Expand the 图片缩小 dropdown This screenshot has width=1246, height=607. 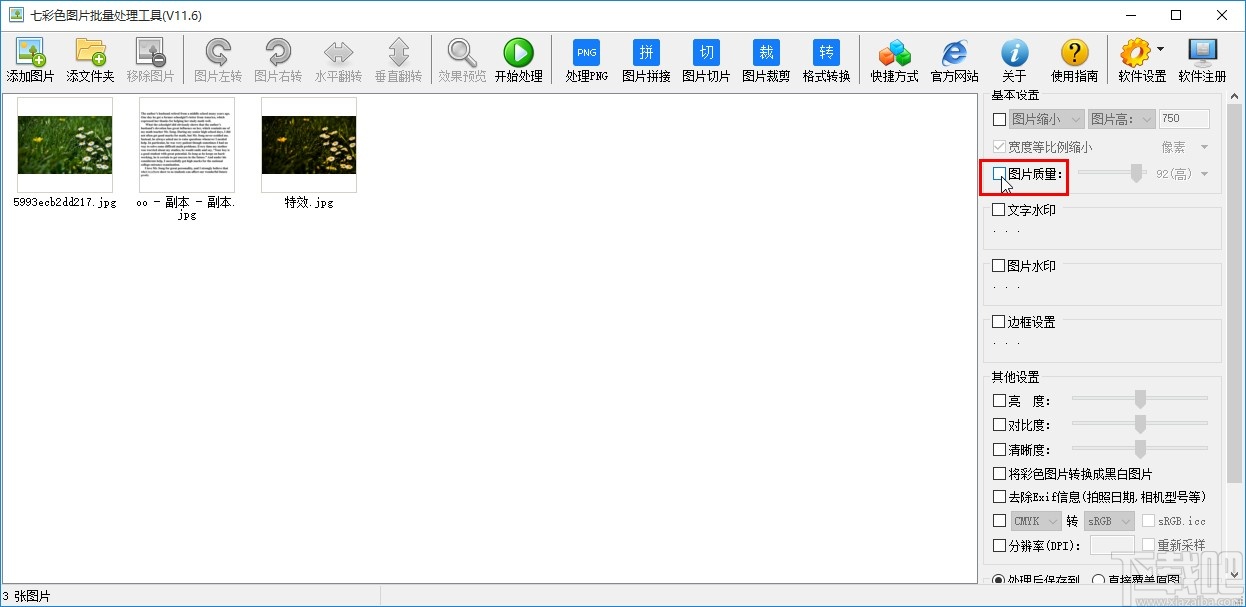(x=1046, y=119)
